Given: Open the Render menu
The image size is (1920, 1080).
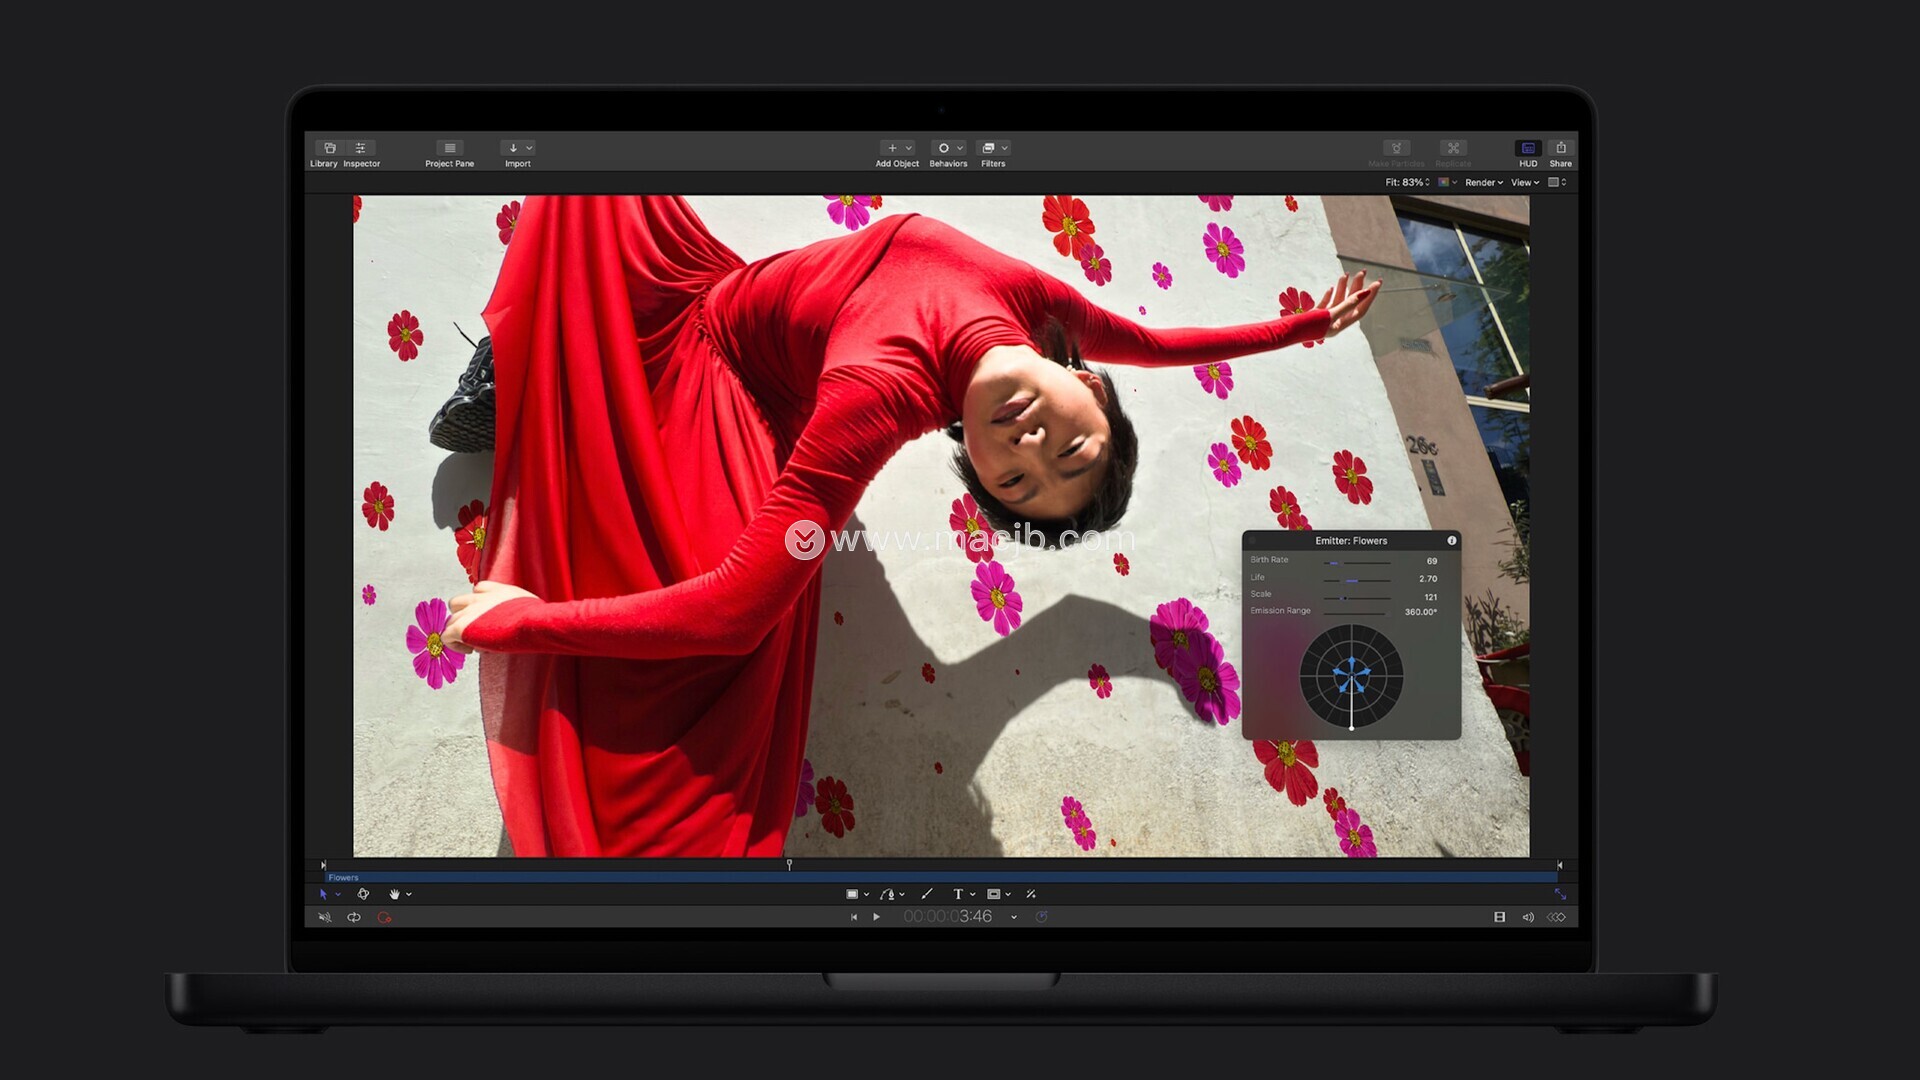Looking at the screenshot, I should tap(1483, 183).
